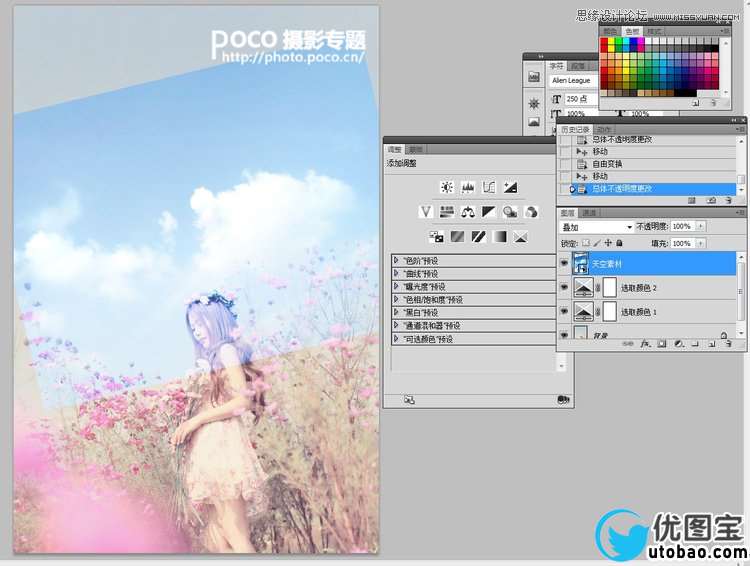Hide the 选取颜色 1 layer
Screen dimensions: 750x566
[x=564, y=311]
